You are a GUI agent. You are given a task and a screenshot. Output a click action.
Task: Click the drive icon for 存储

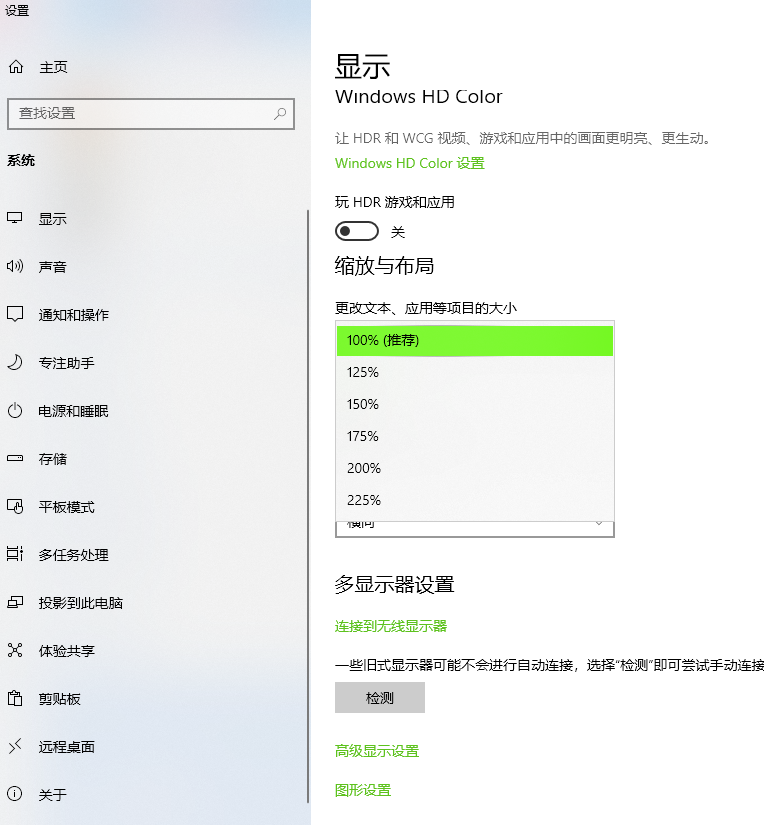click(15, 458)
